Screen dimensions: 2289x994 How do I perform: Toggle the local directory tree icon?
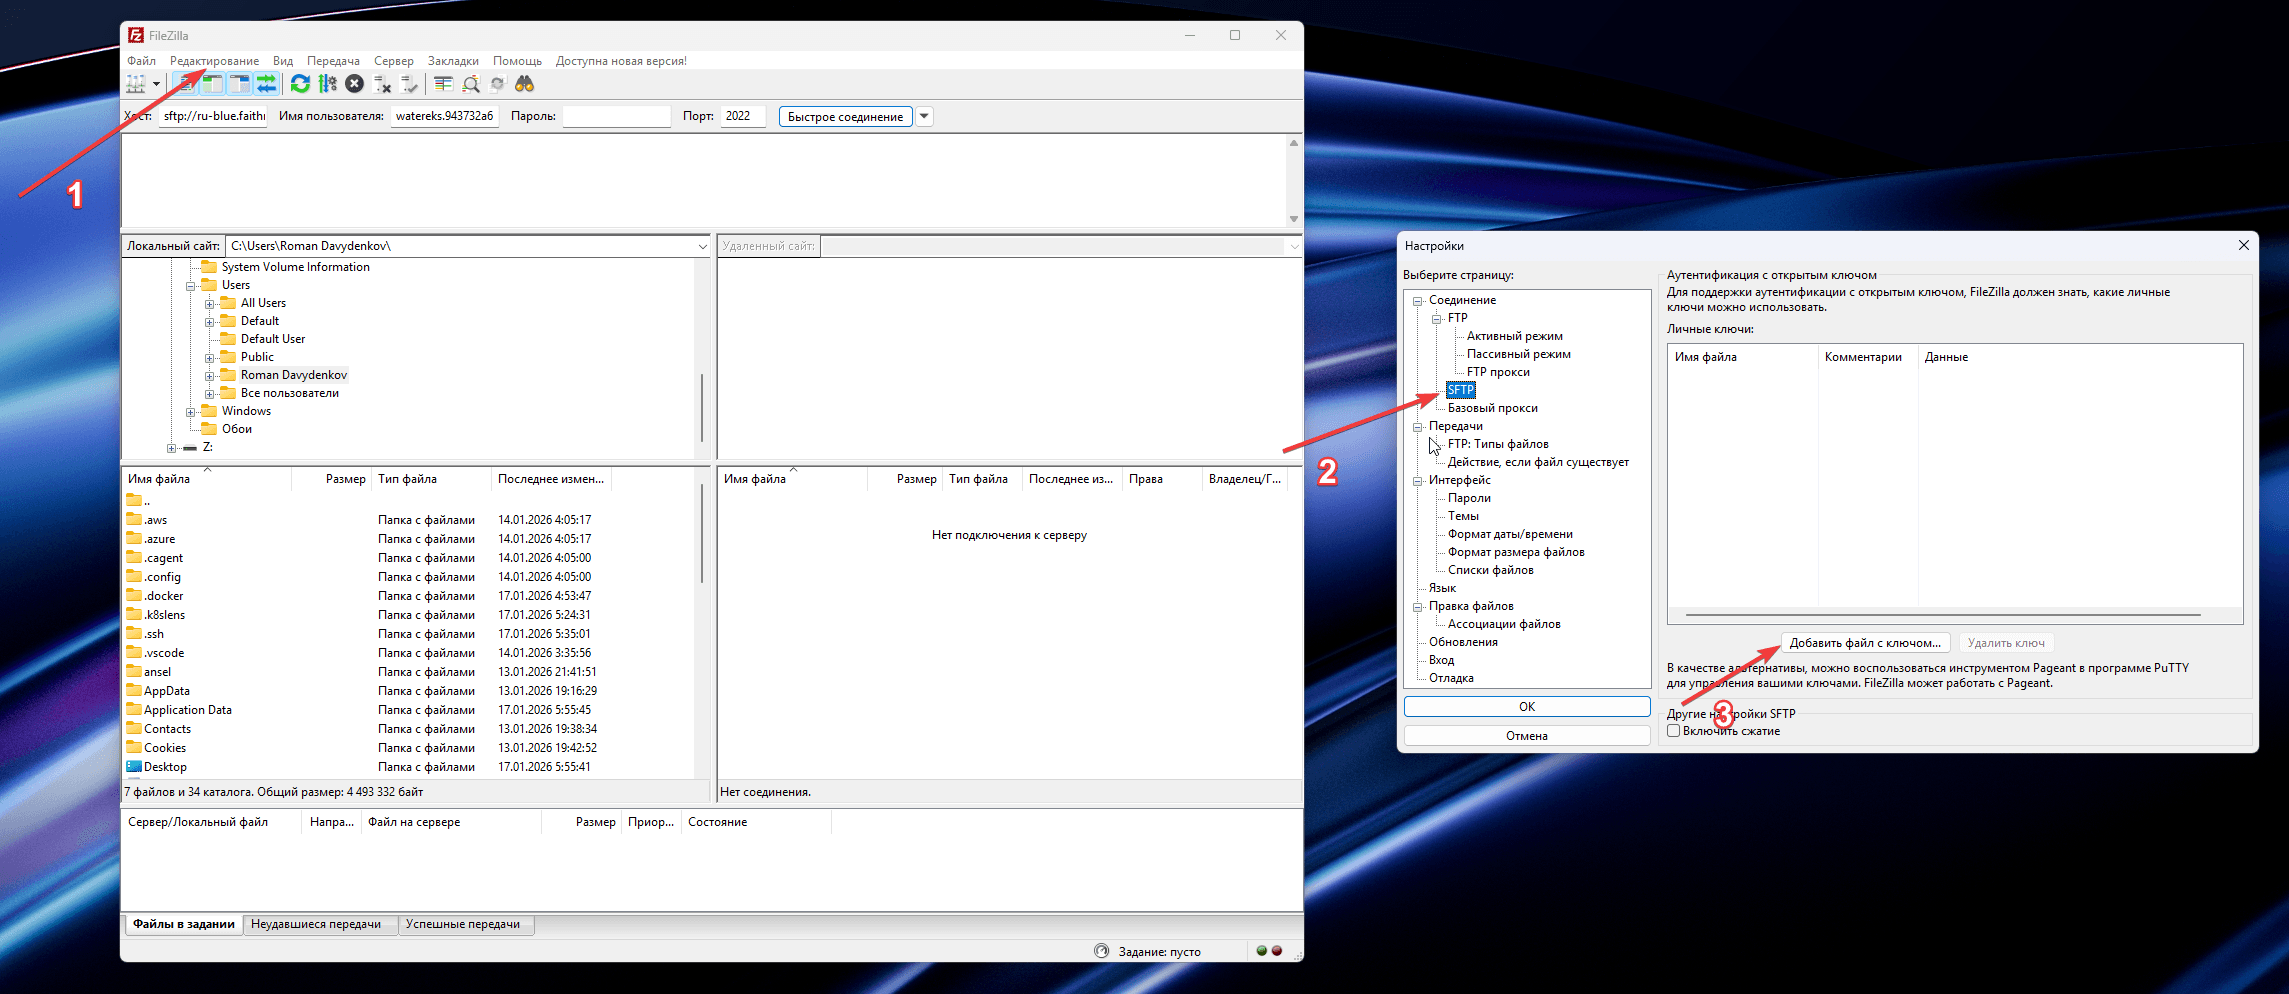coord(213,85)
